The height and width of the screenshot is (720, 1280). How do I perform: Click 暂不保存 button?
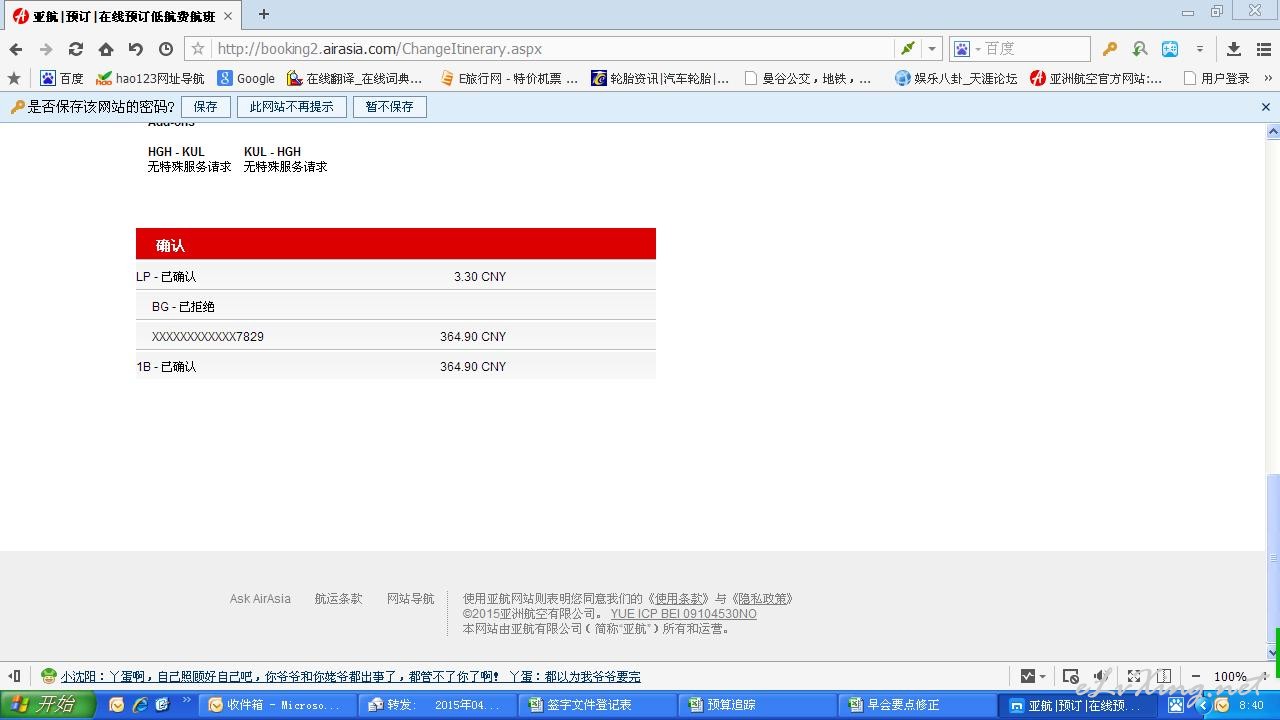pos(389,107)
